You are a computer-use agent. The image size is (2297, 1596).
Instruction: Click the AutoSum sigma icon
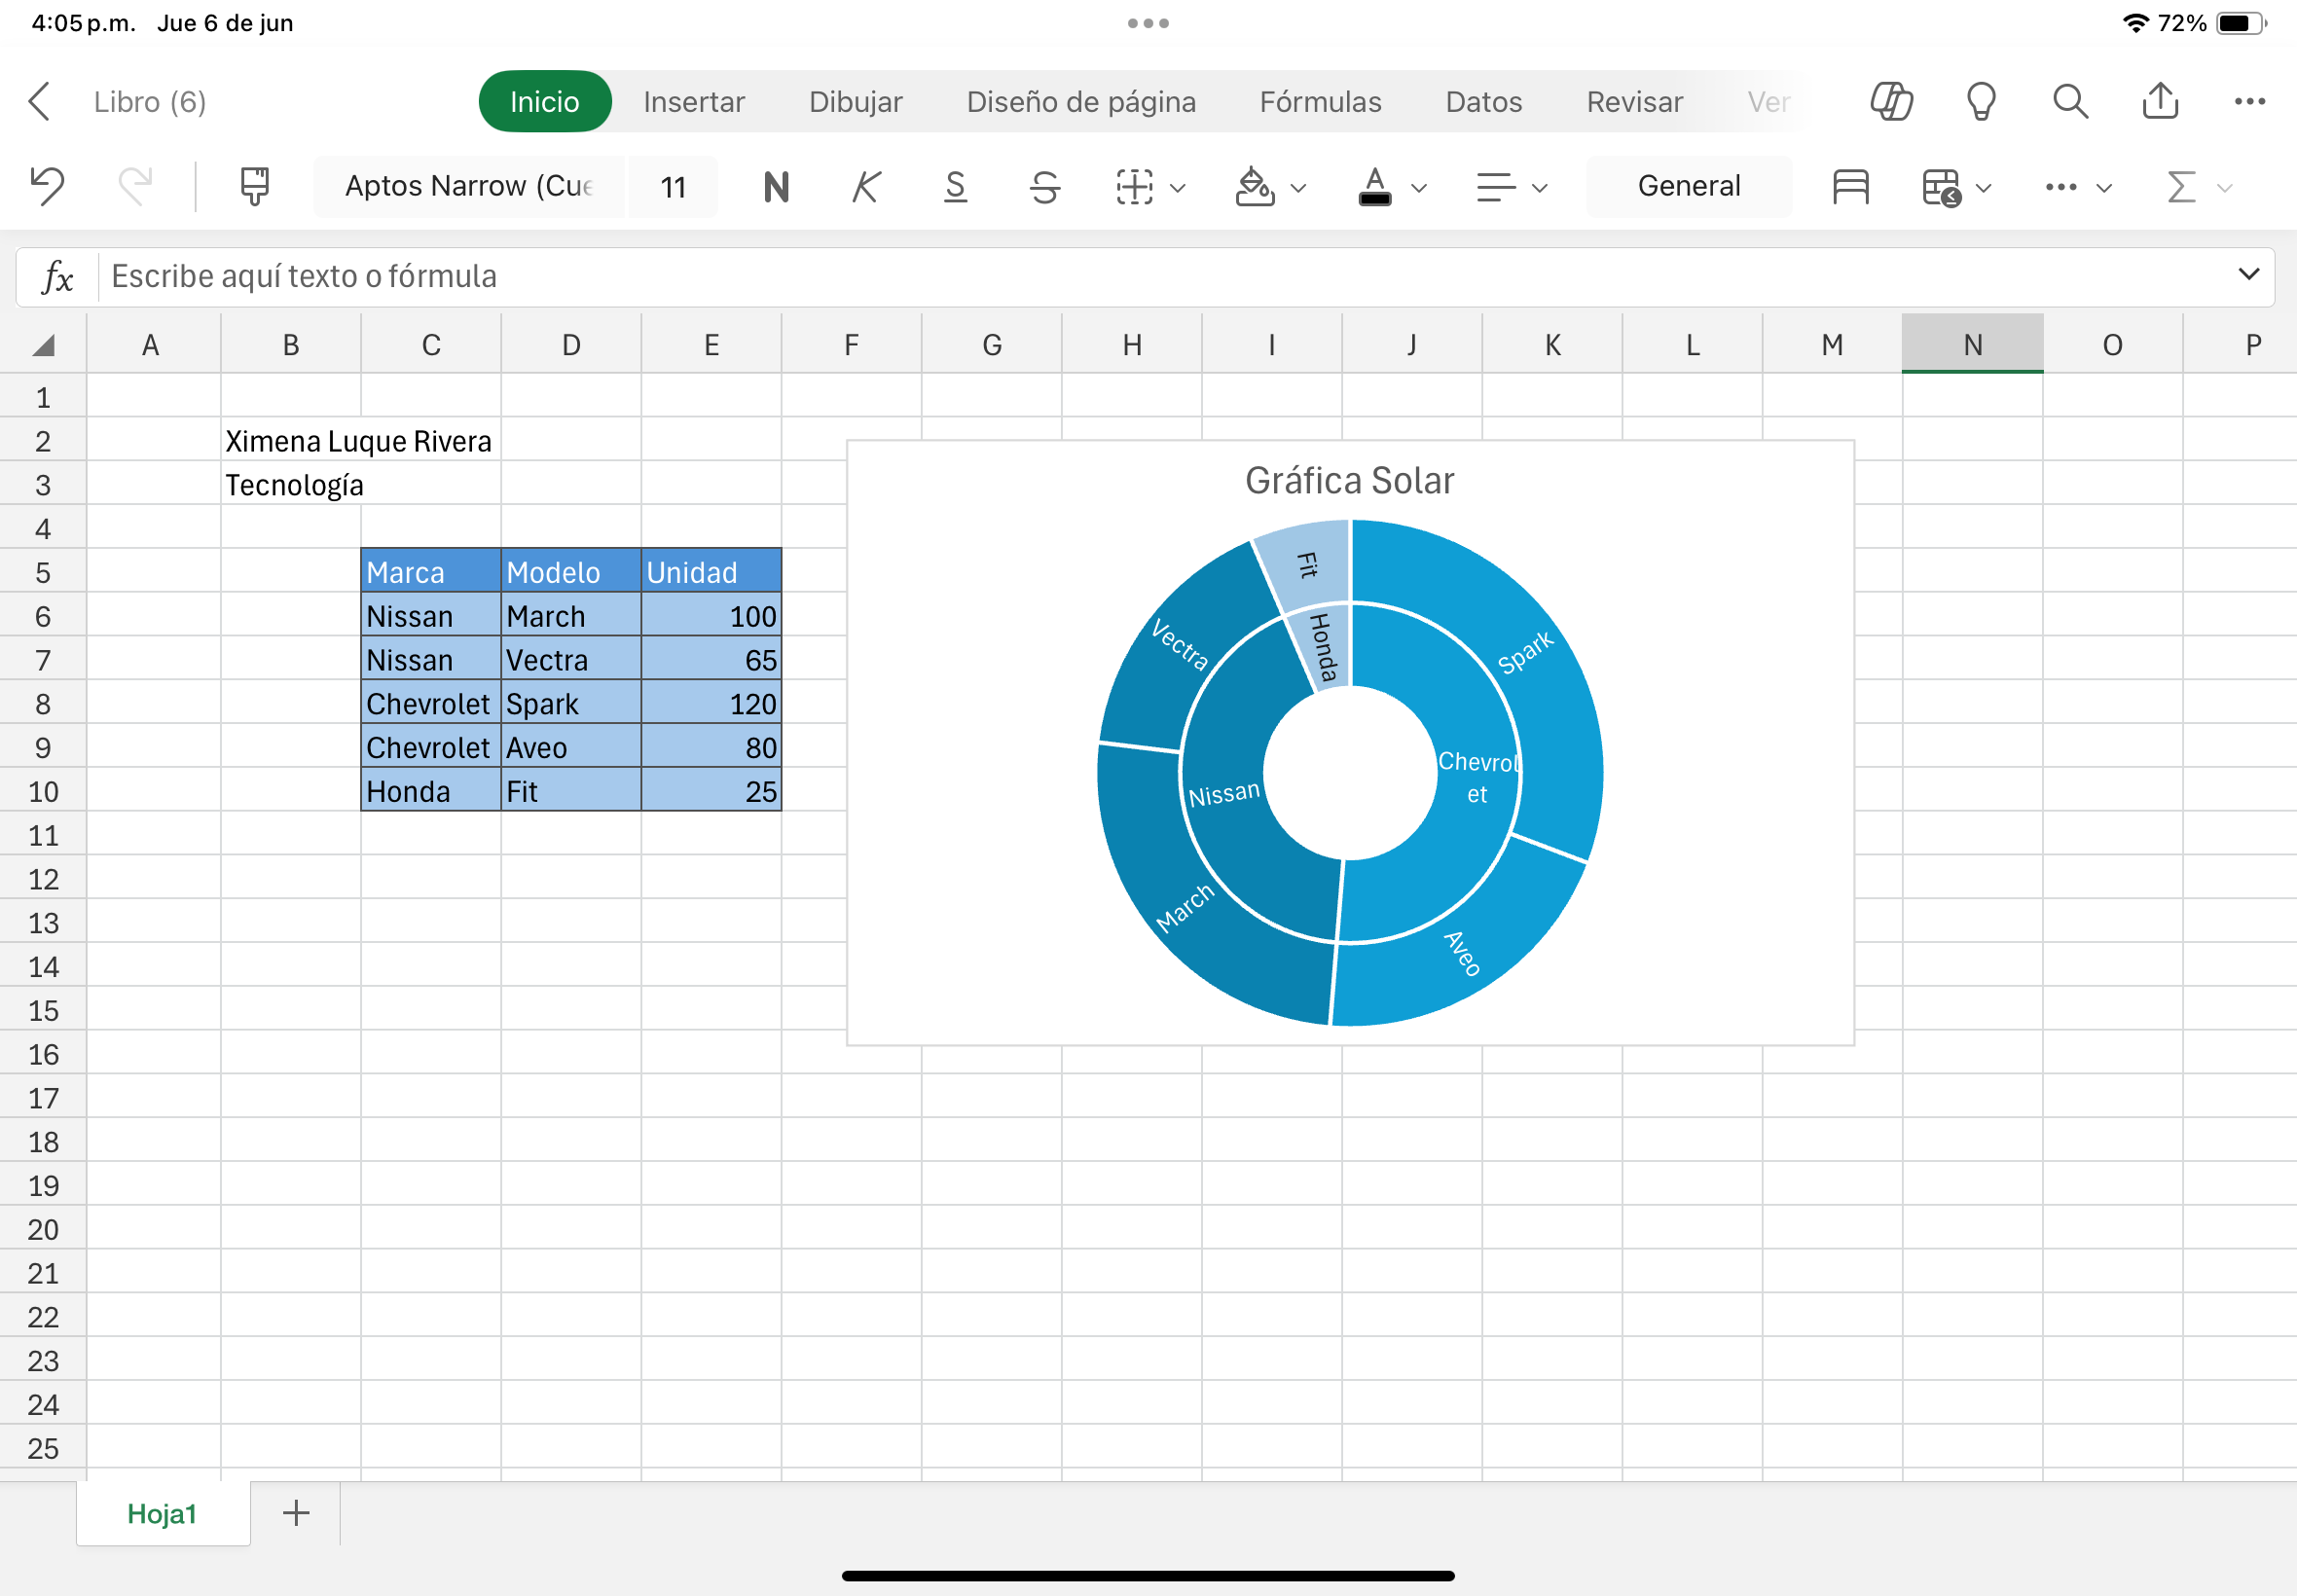(2181, 186)
